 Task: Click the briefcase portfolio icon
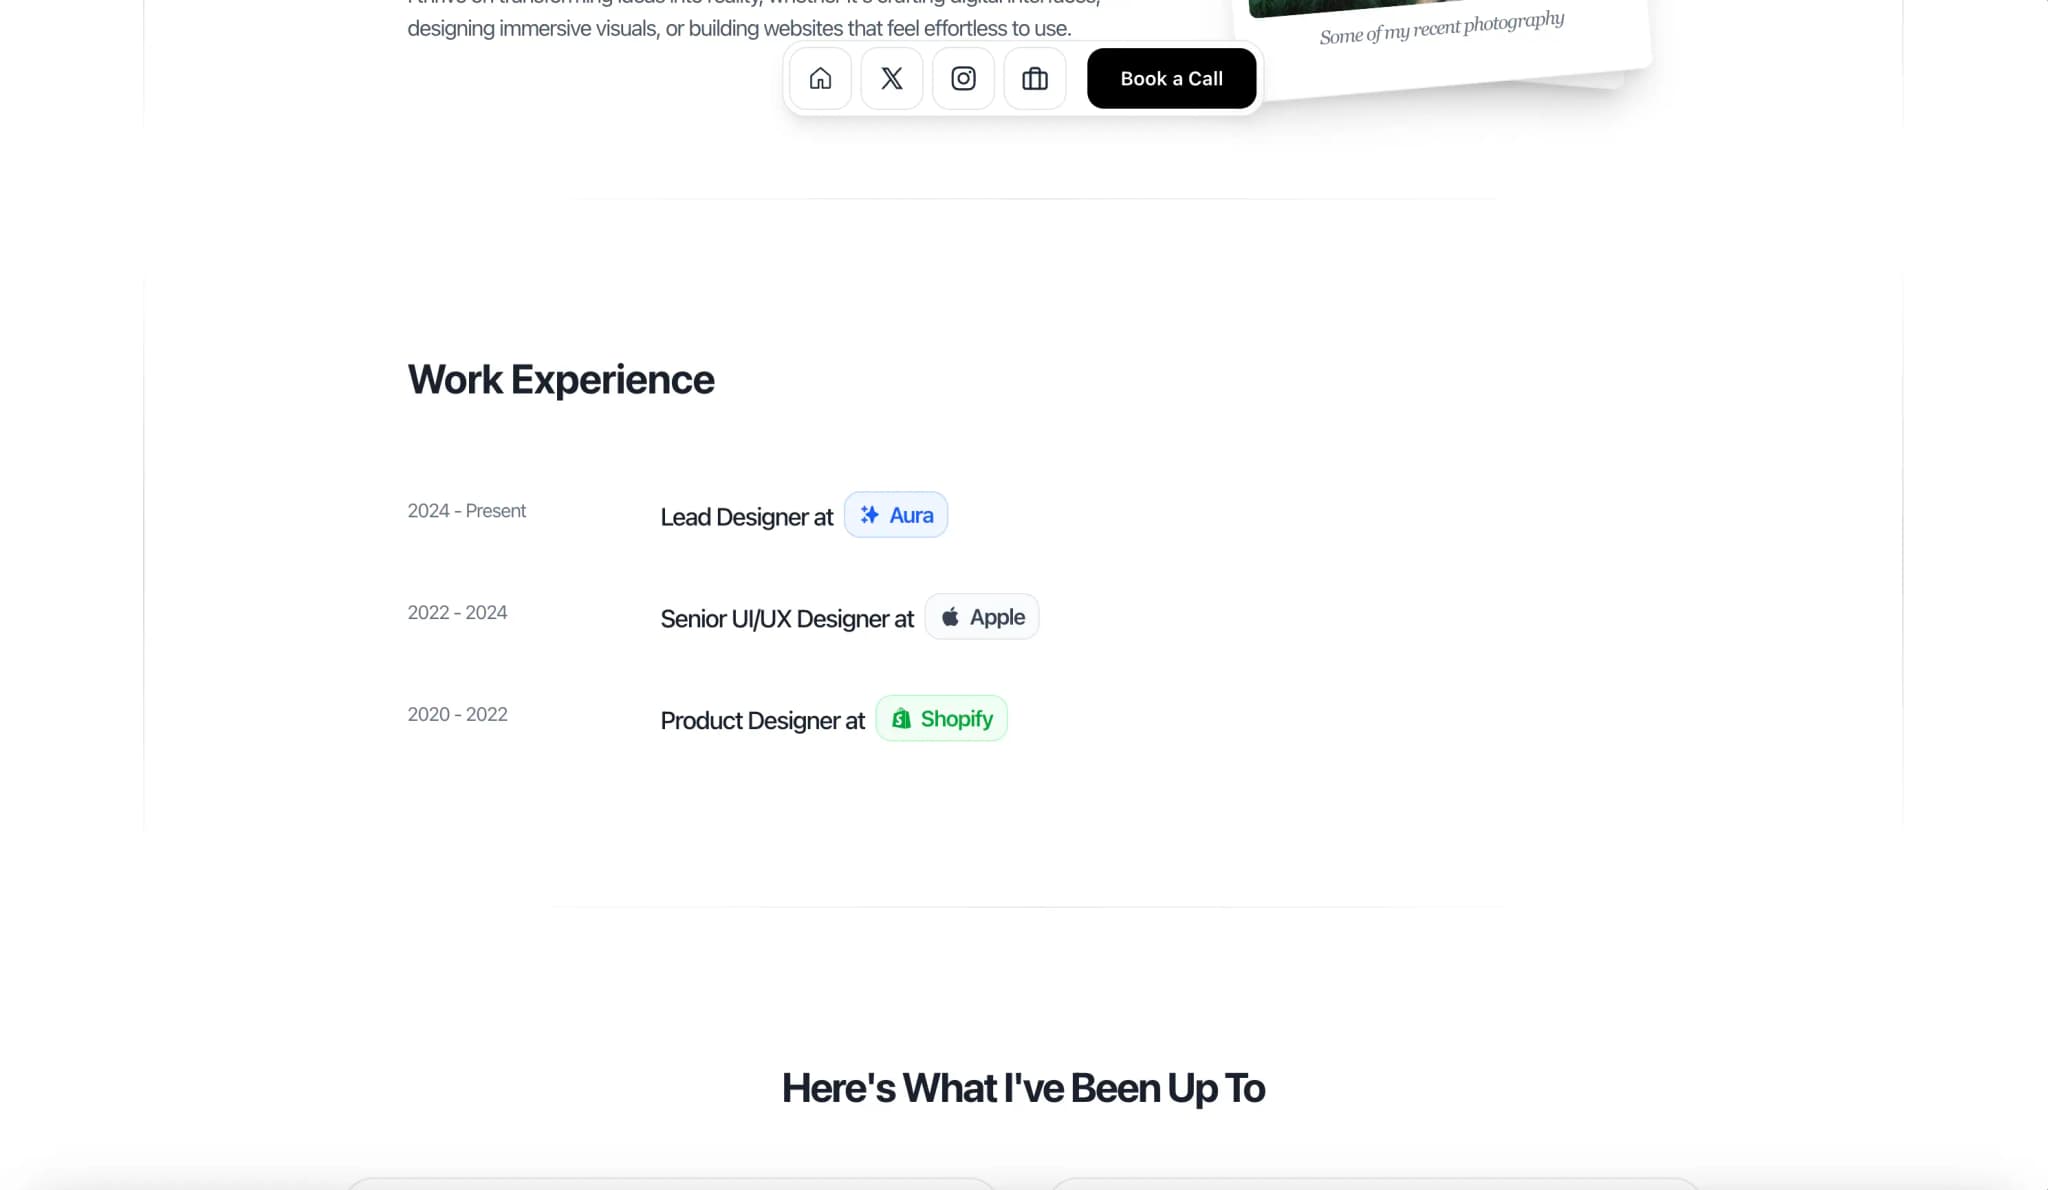pyautogui.click(x=1035, y=78)
